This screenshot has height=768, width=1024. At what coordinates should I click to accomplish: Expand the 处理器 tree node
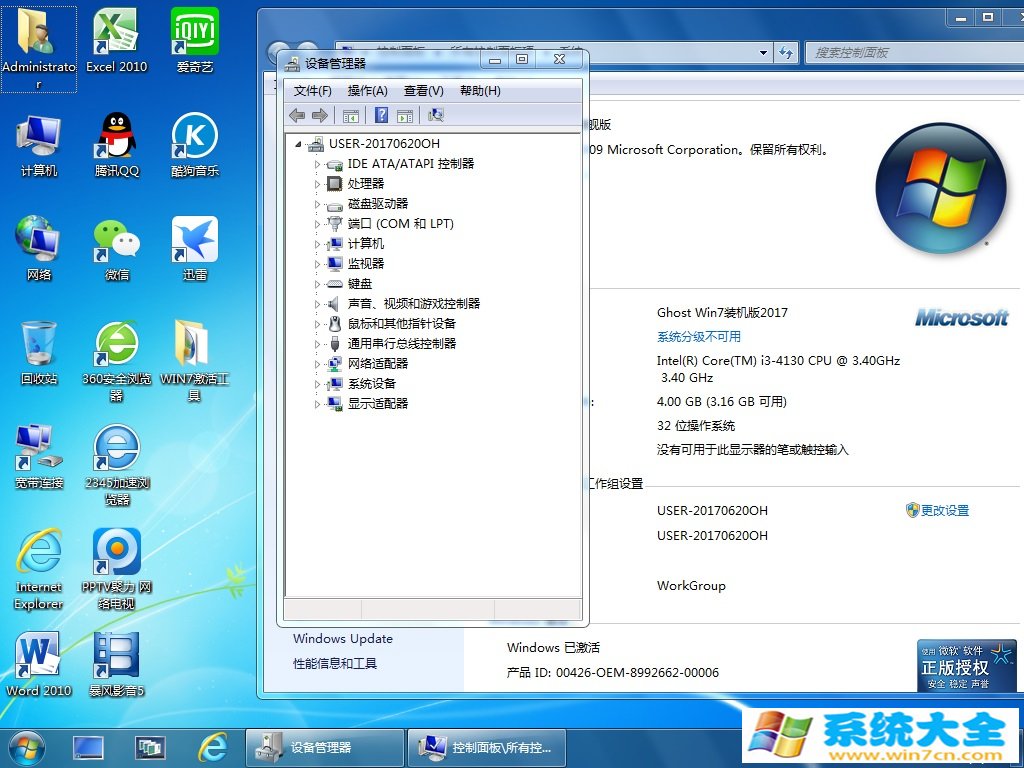point(318,184)
